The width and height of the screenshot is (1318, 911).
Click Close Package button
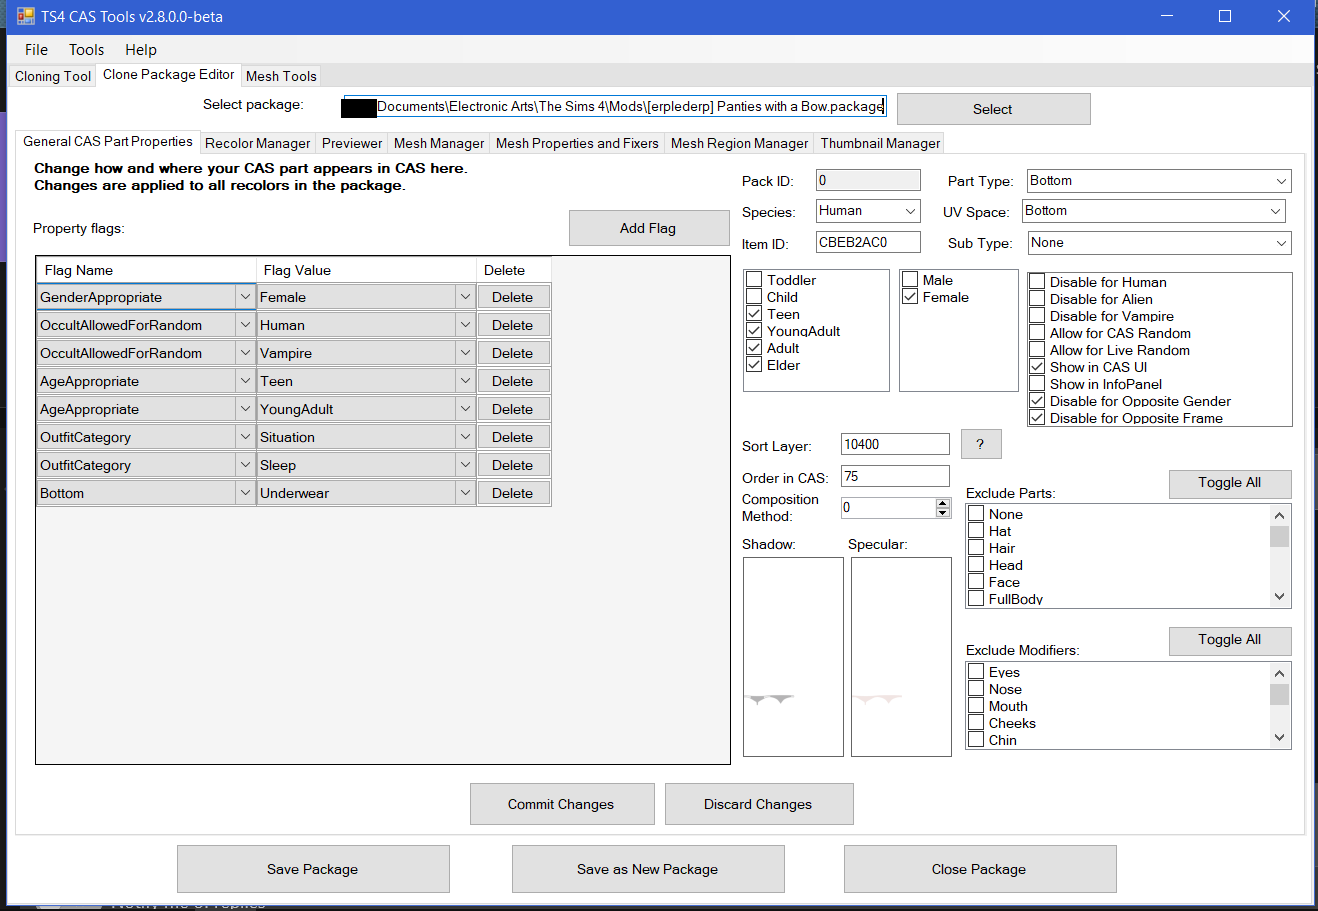coord(979,869)
